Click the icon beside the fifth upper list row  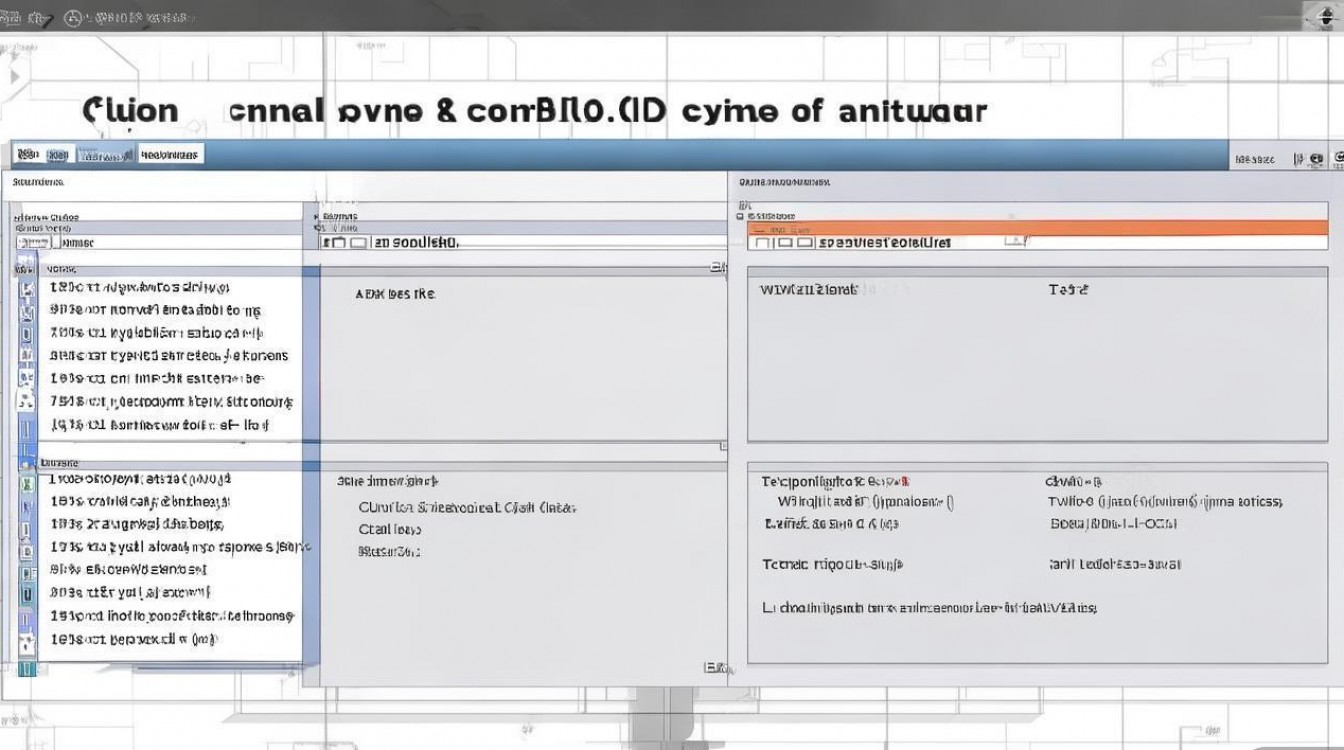click(27, 379)
